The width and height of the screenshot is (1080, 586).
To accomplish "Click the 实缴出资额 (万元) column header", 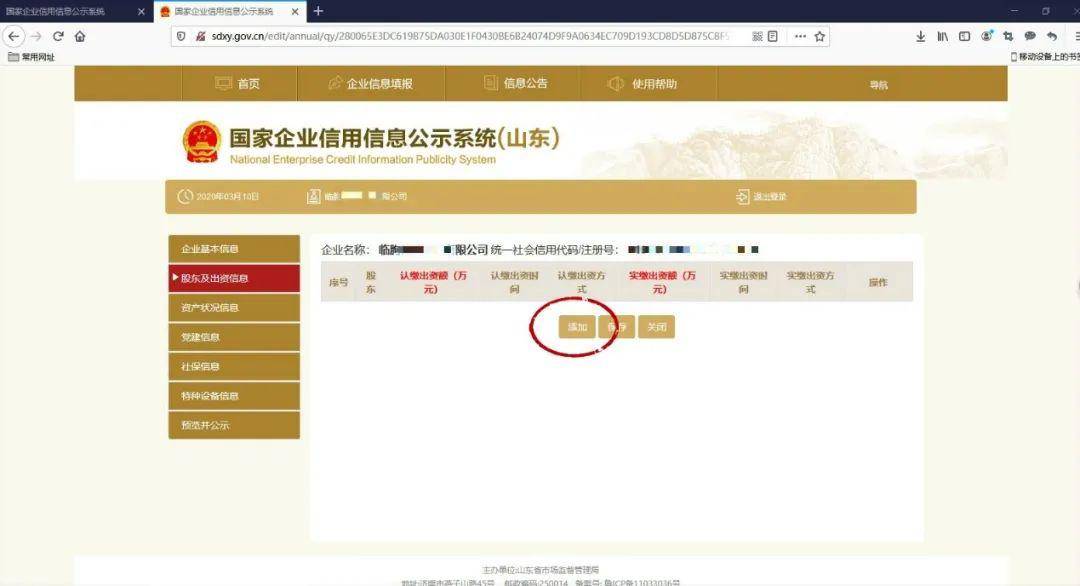I will pyautogui.click(x=662, y=282).
